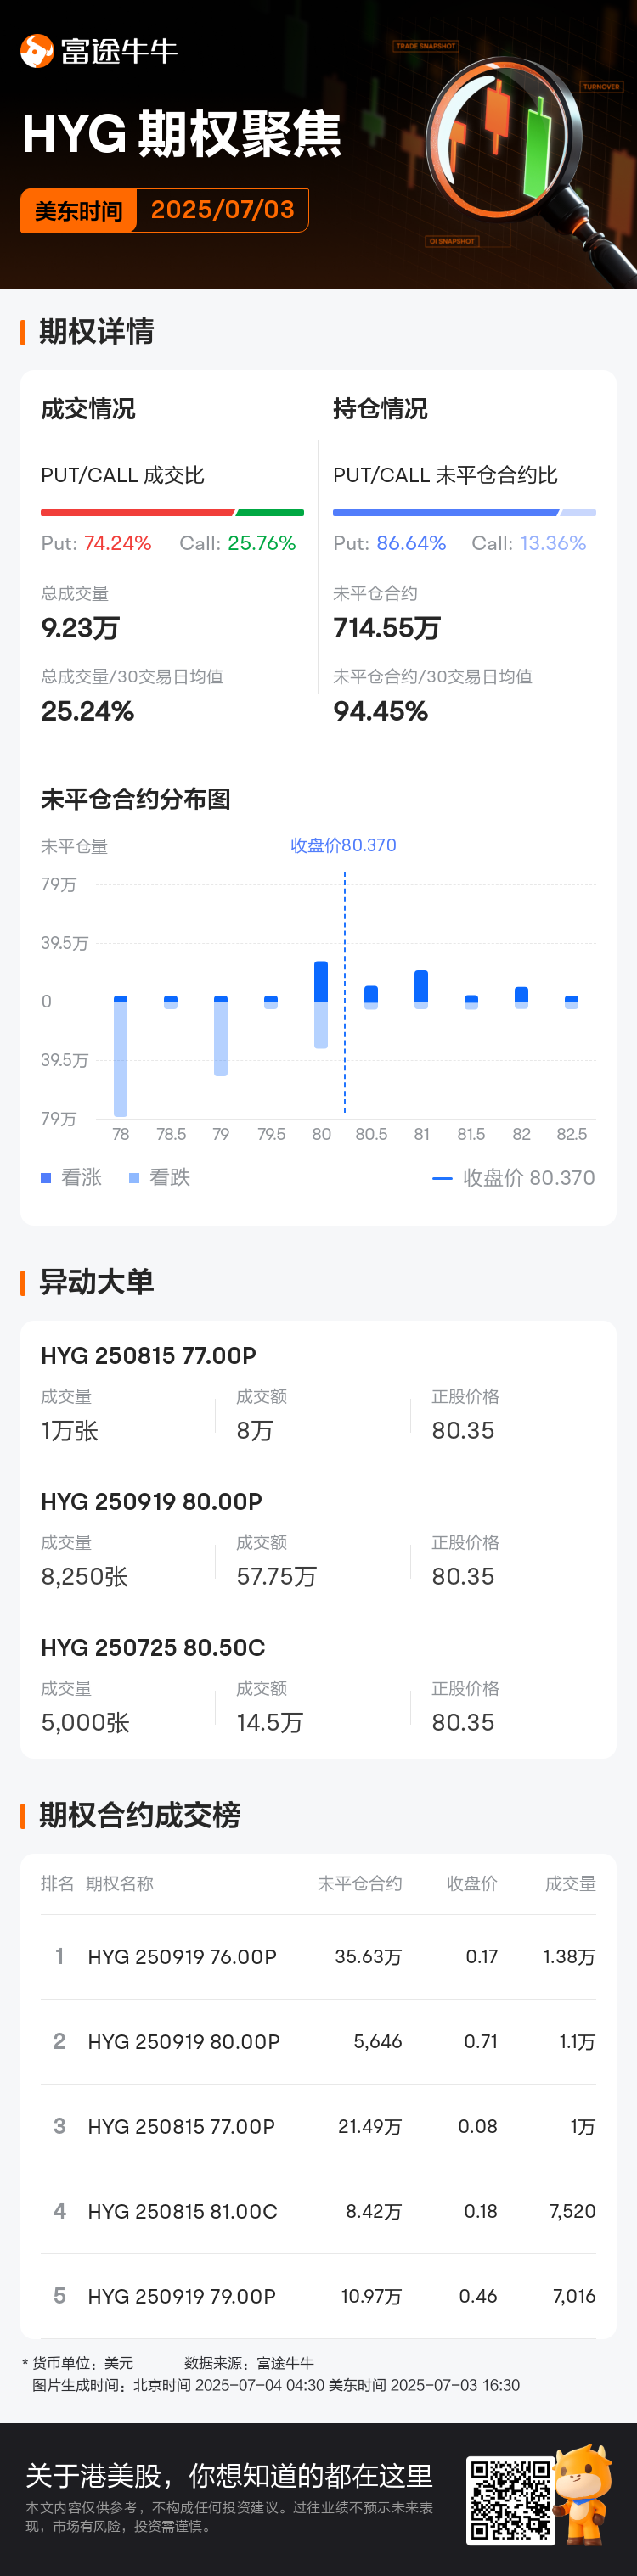Click the HYG 期权聚焦 headline
Screen dimensions: 637x2576
click(x=182, y=135)
